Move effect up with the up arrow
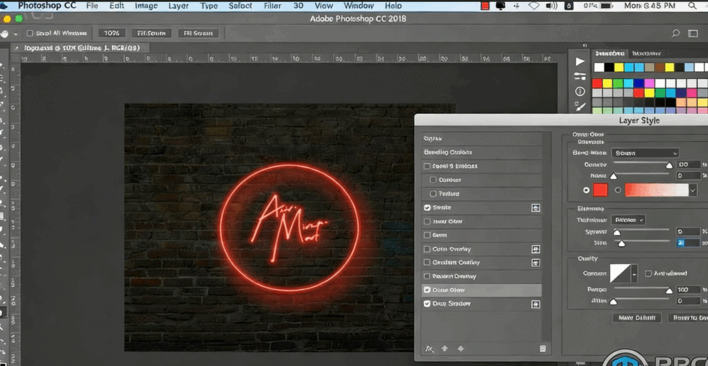This screenshot has height=366, width=708. click(x=445, y=349)
